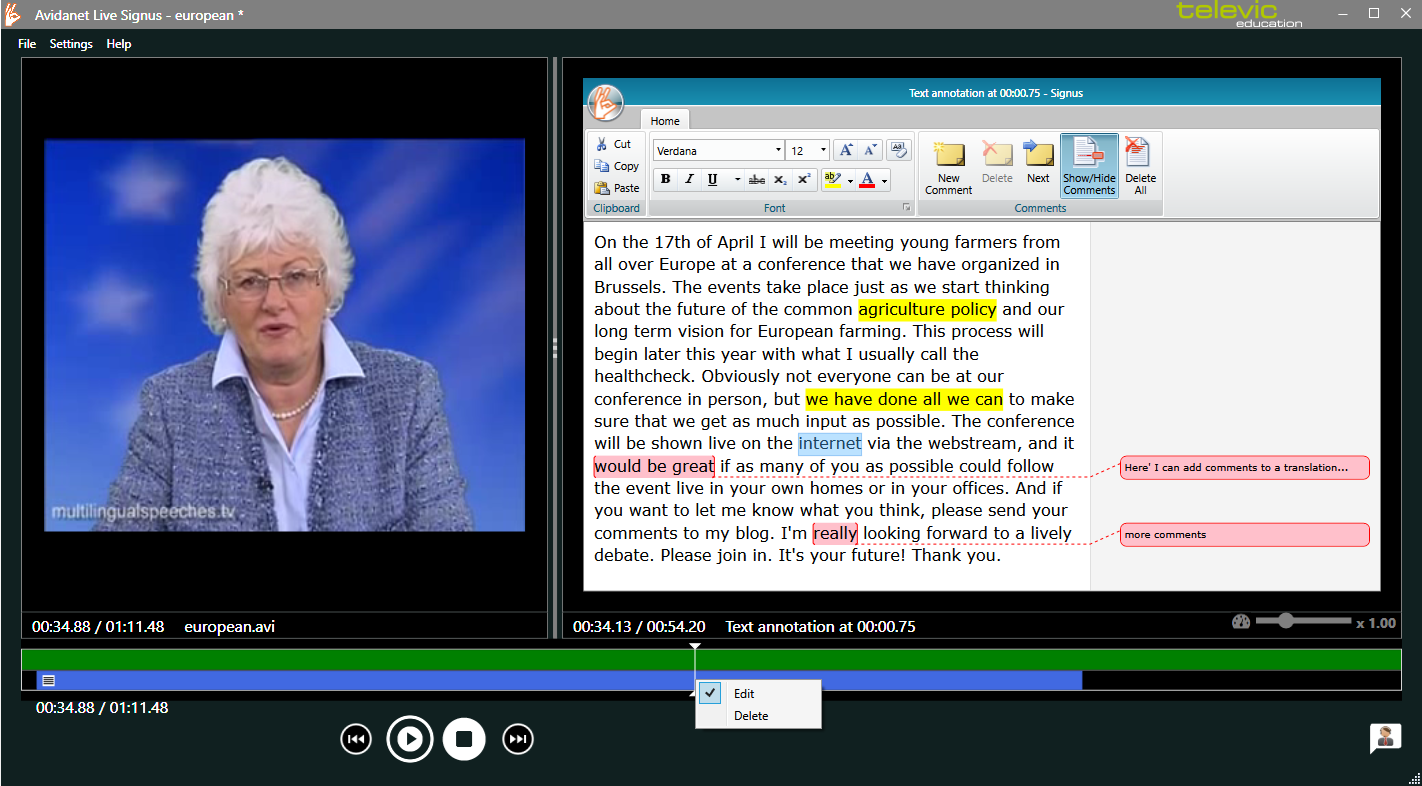Click the Avidanet app icon in title bar
This screenshot has height=786, width=1422.
click(14, 14)
